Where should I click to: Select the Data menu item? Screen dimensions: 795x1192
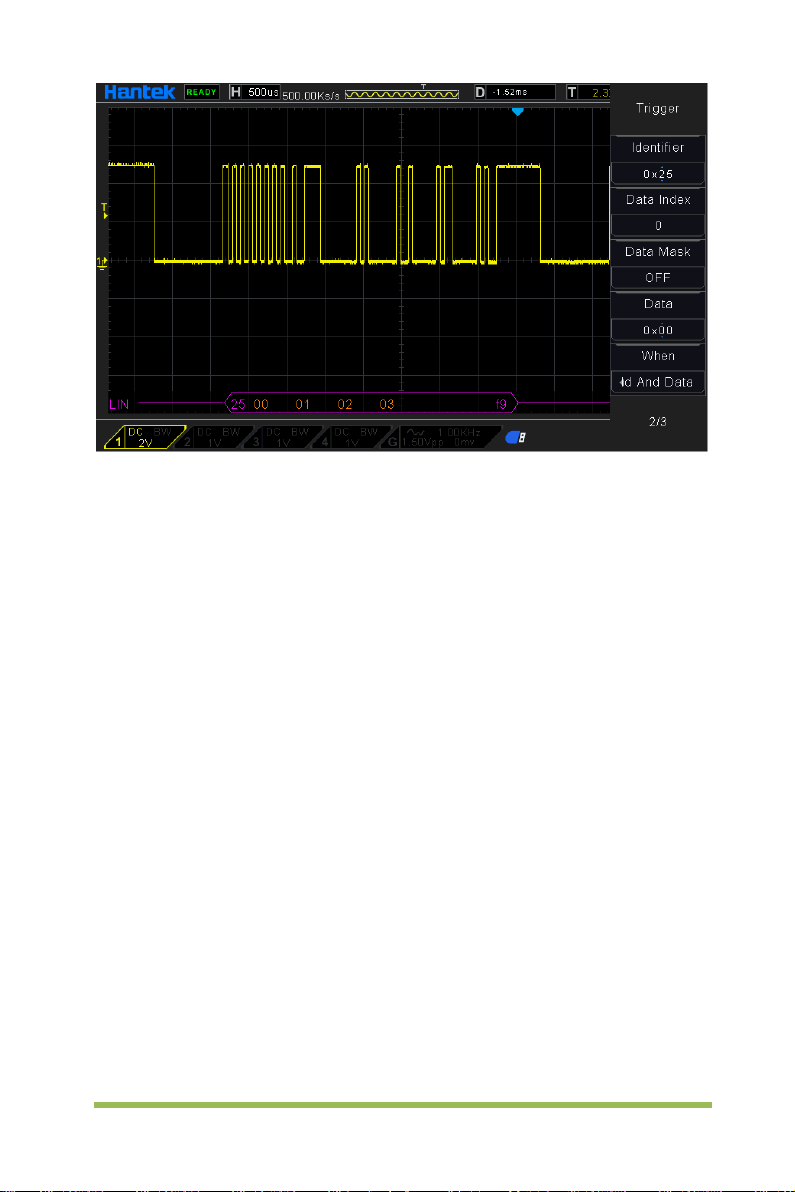coord(658,304)
